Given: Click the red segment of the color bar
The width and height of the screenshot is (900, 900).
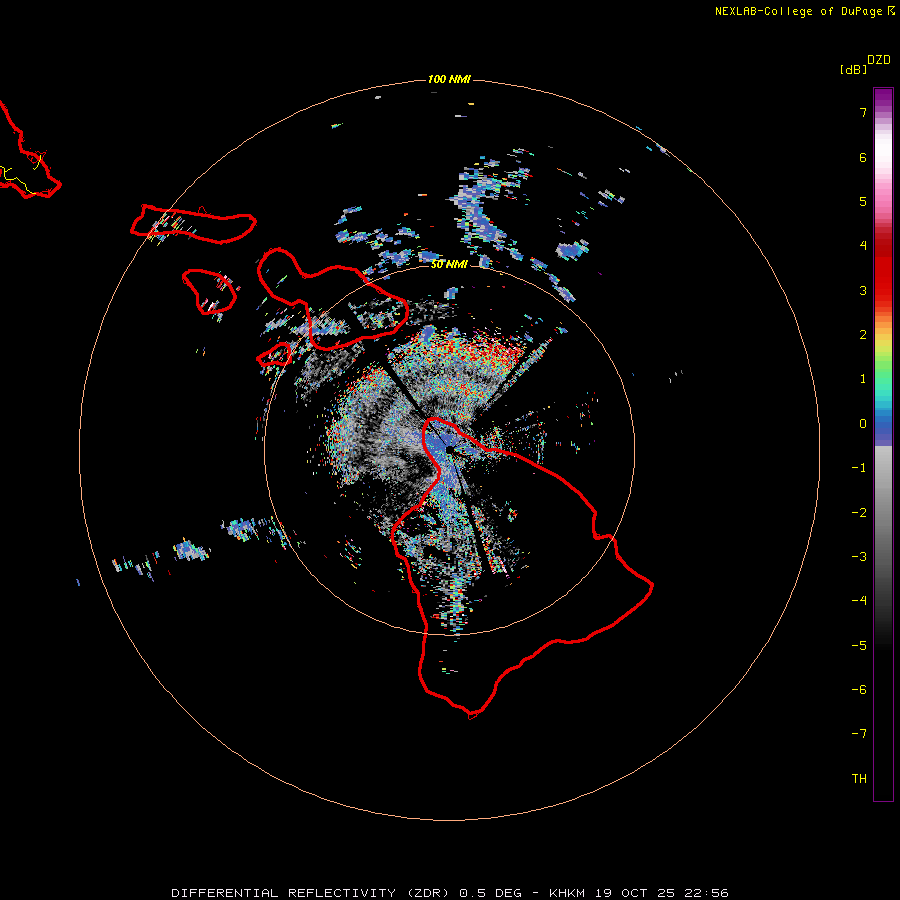Looking at the screenshot, I should (883, 270).
